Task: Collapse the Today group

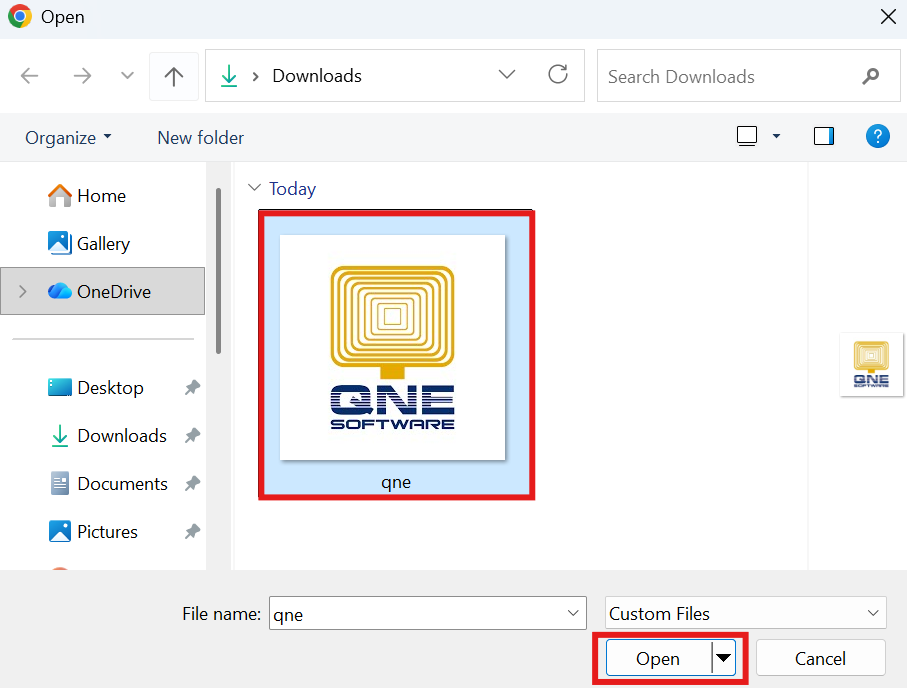Action: coord(254,187)
